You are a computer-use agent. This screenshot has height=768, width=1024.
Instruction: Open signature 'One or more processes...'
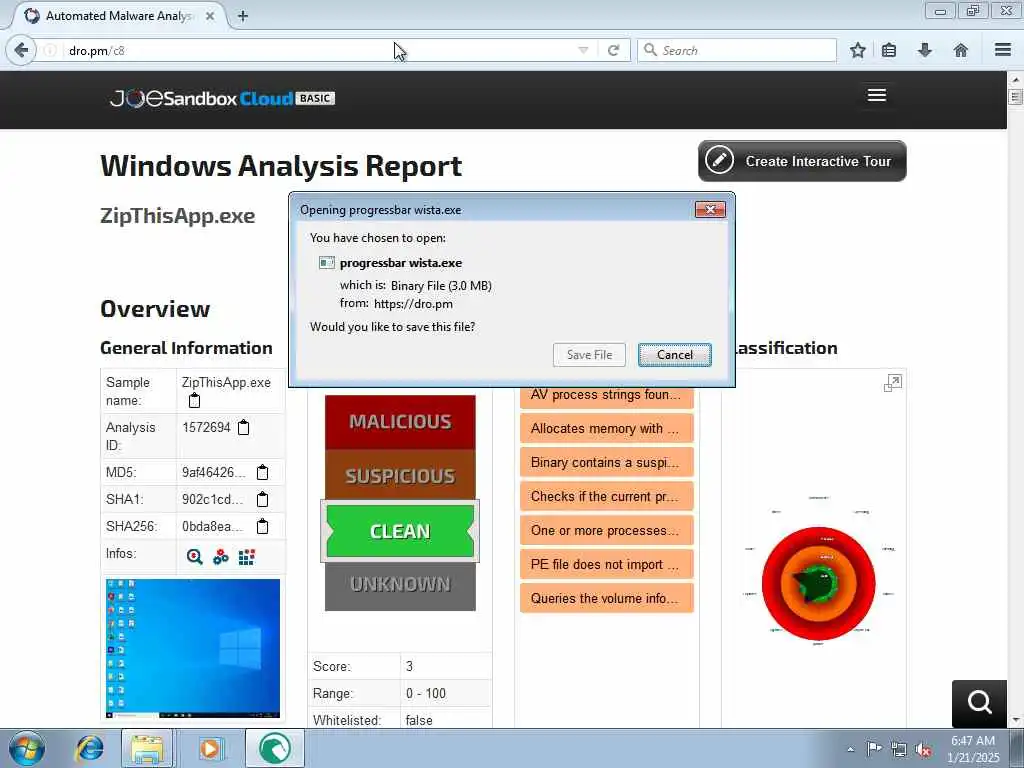tap(607, 530)
